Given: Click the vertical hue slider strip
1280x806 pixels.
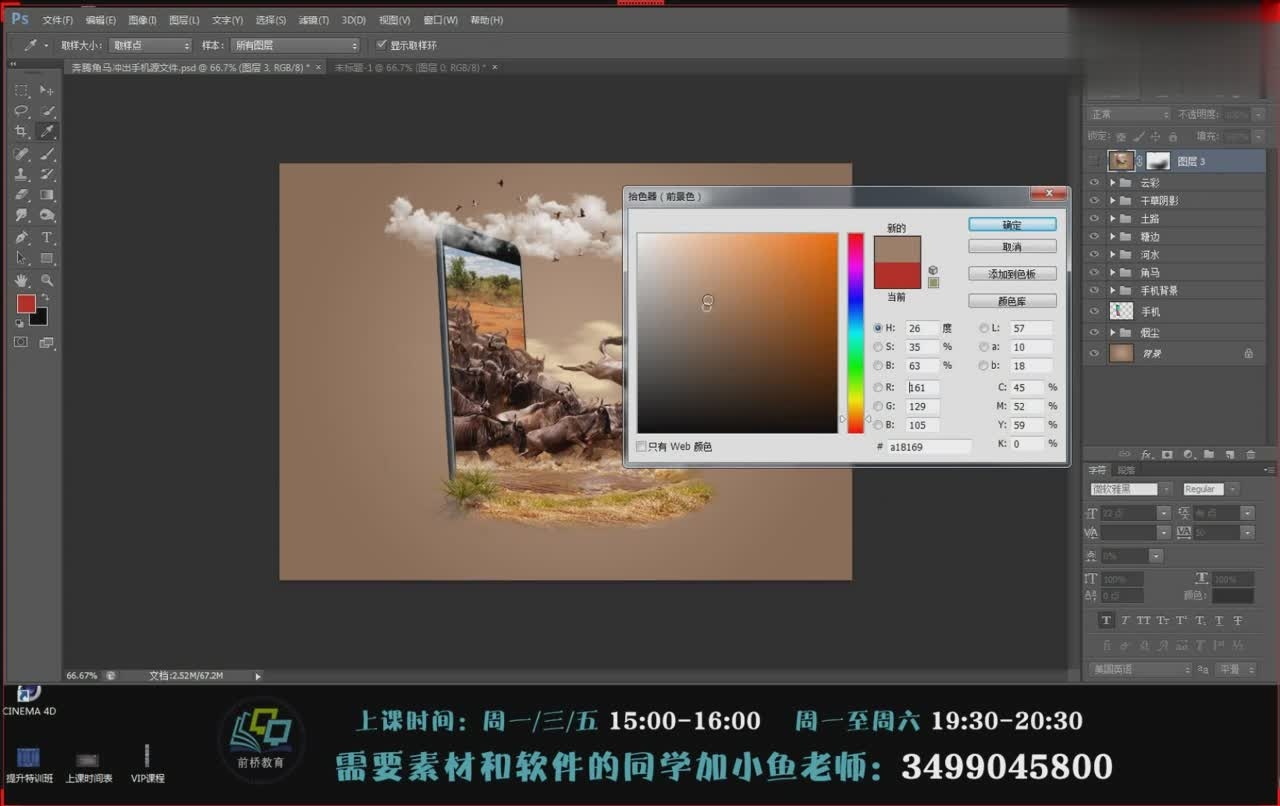Looking at the screenshot, I should 855,333.
